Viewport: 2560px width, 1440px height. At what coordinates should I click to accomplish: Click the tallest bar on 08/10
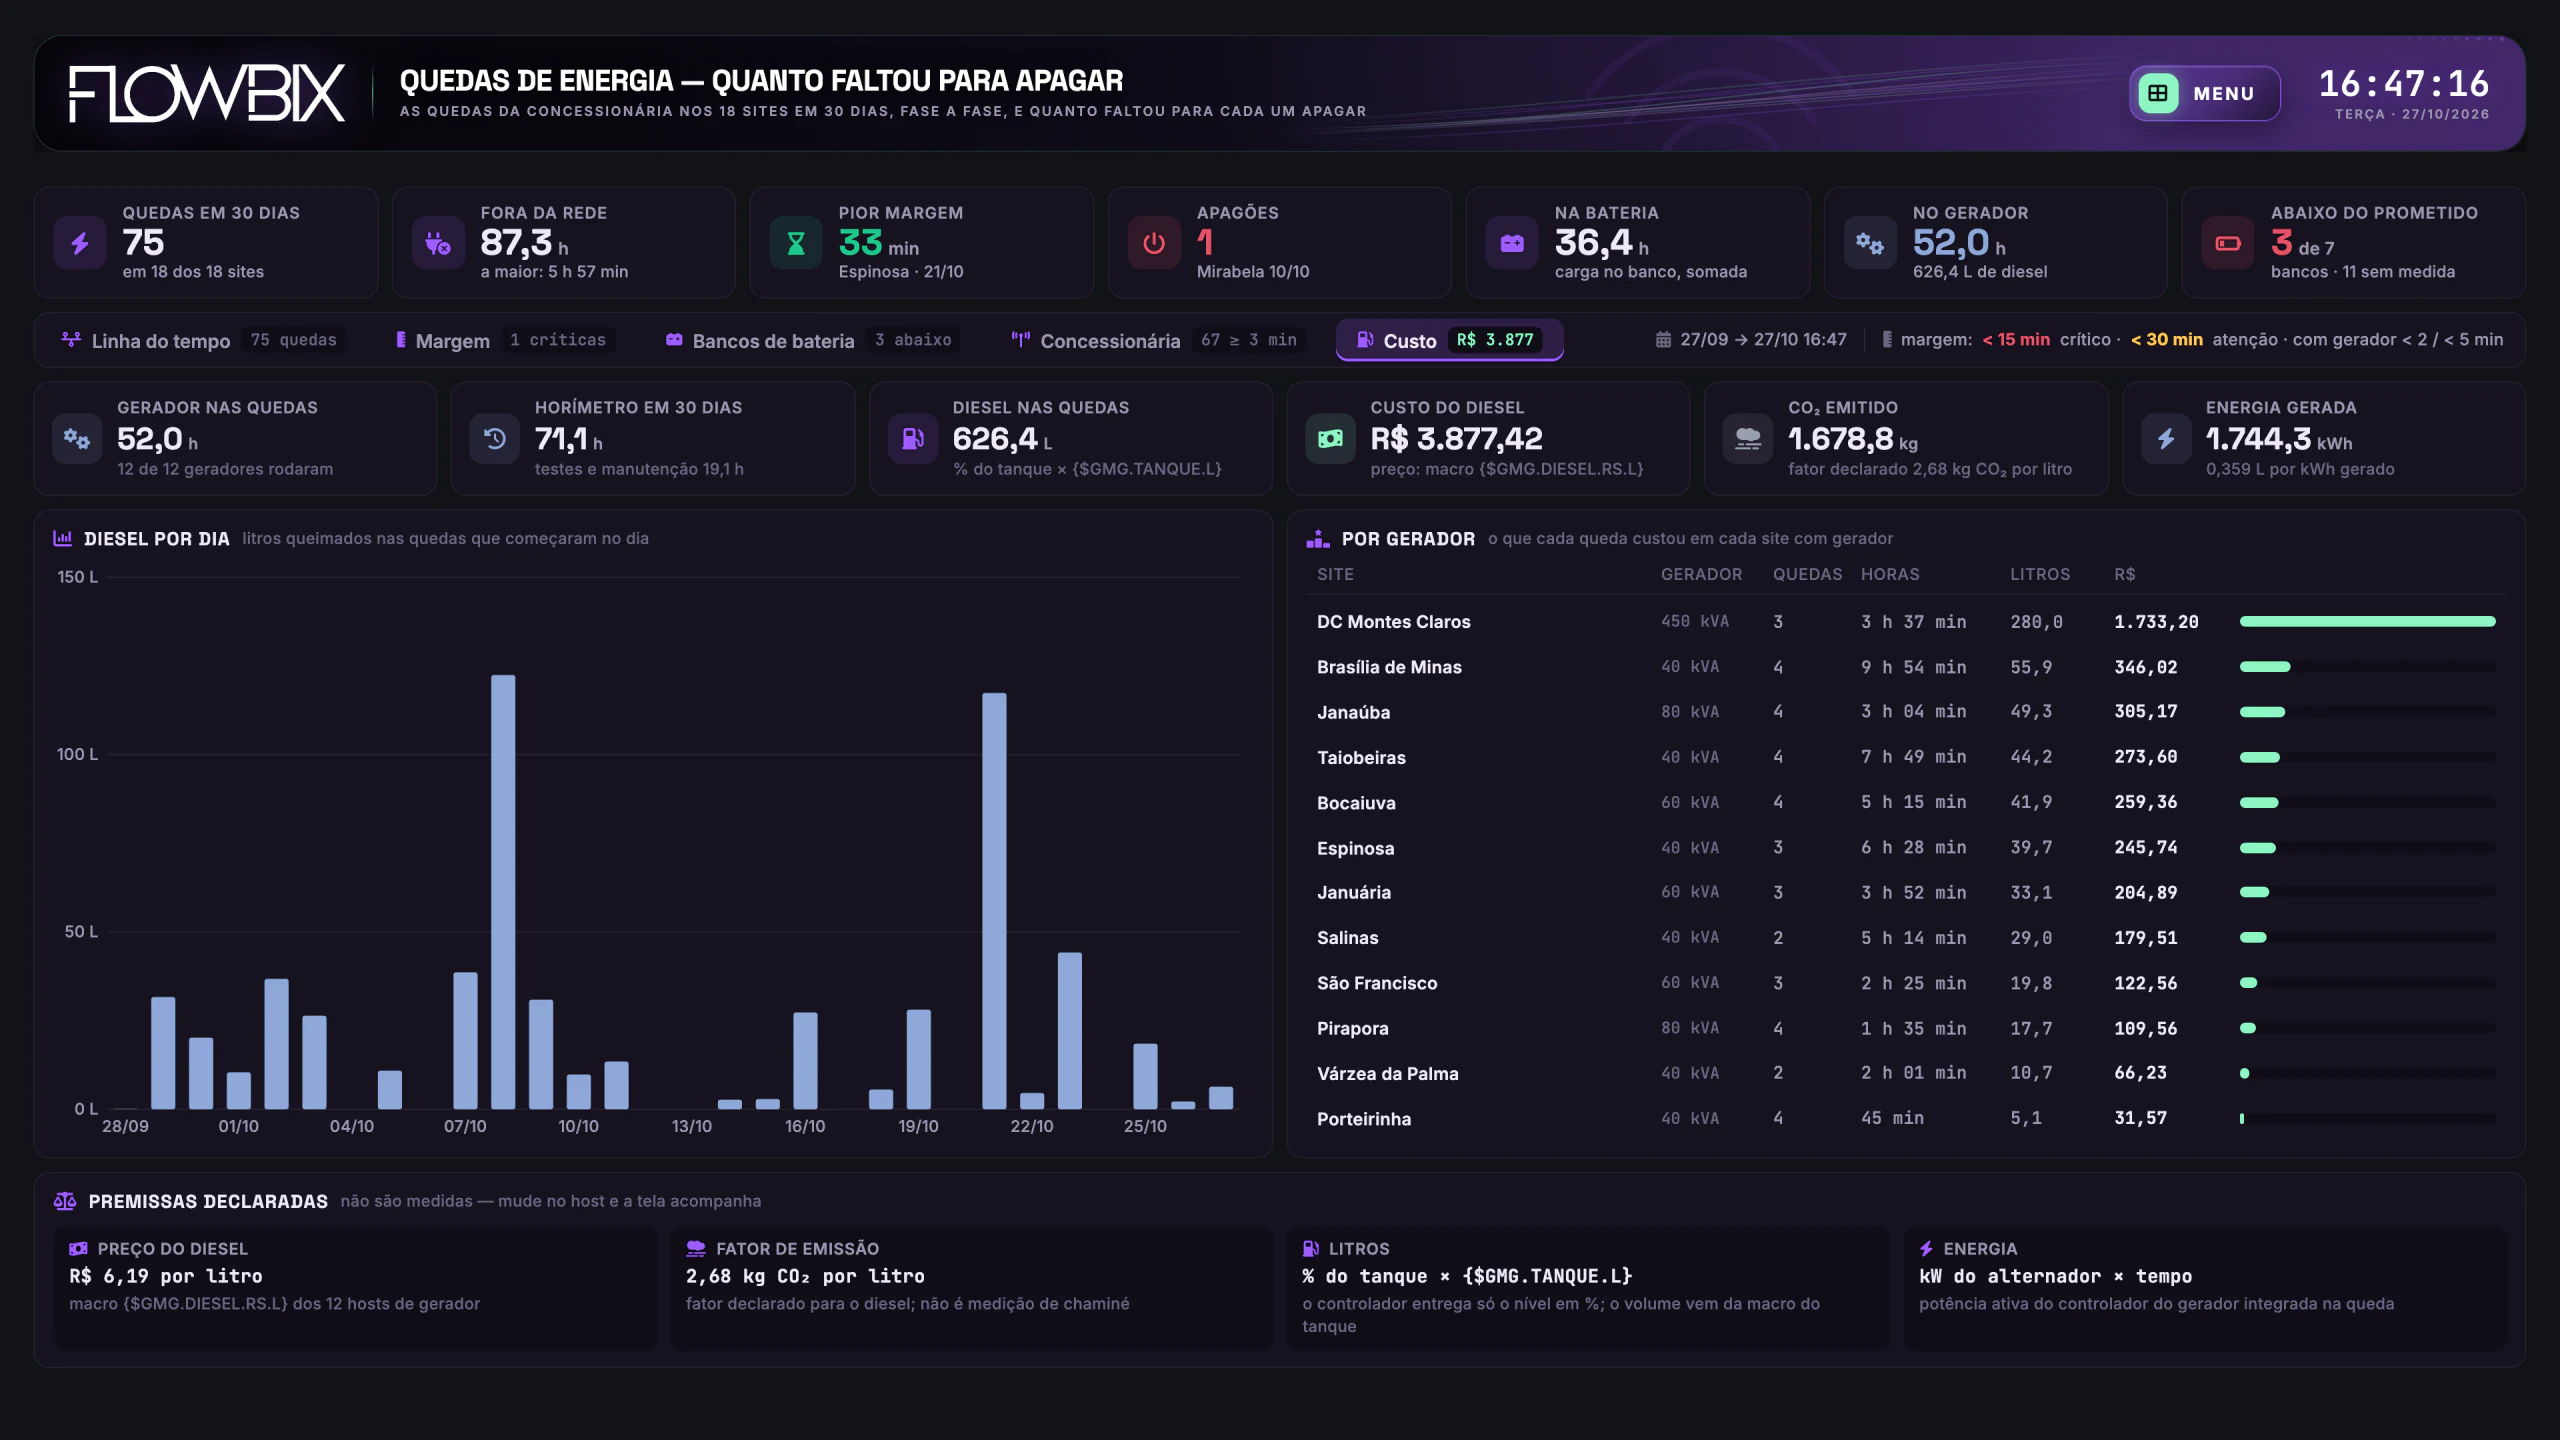click(503, 892)
